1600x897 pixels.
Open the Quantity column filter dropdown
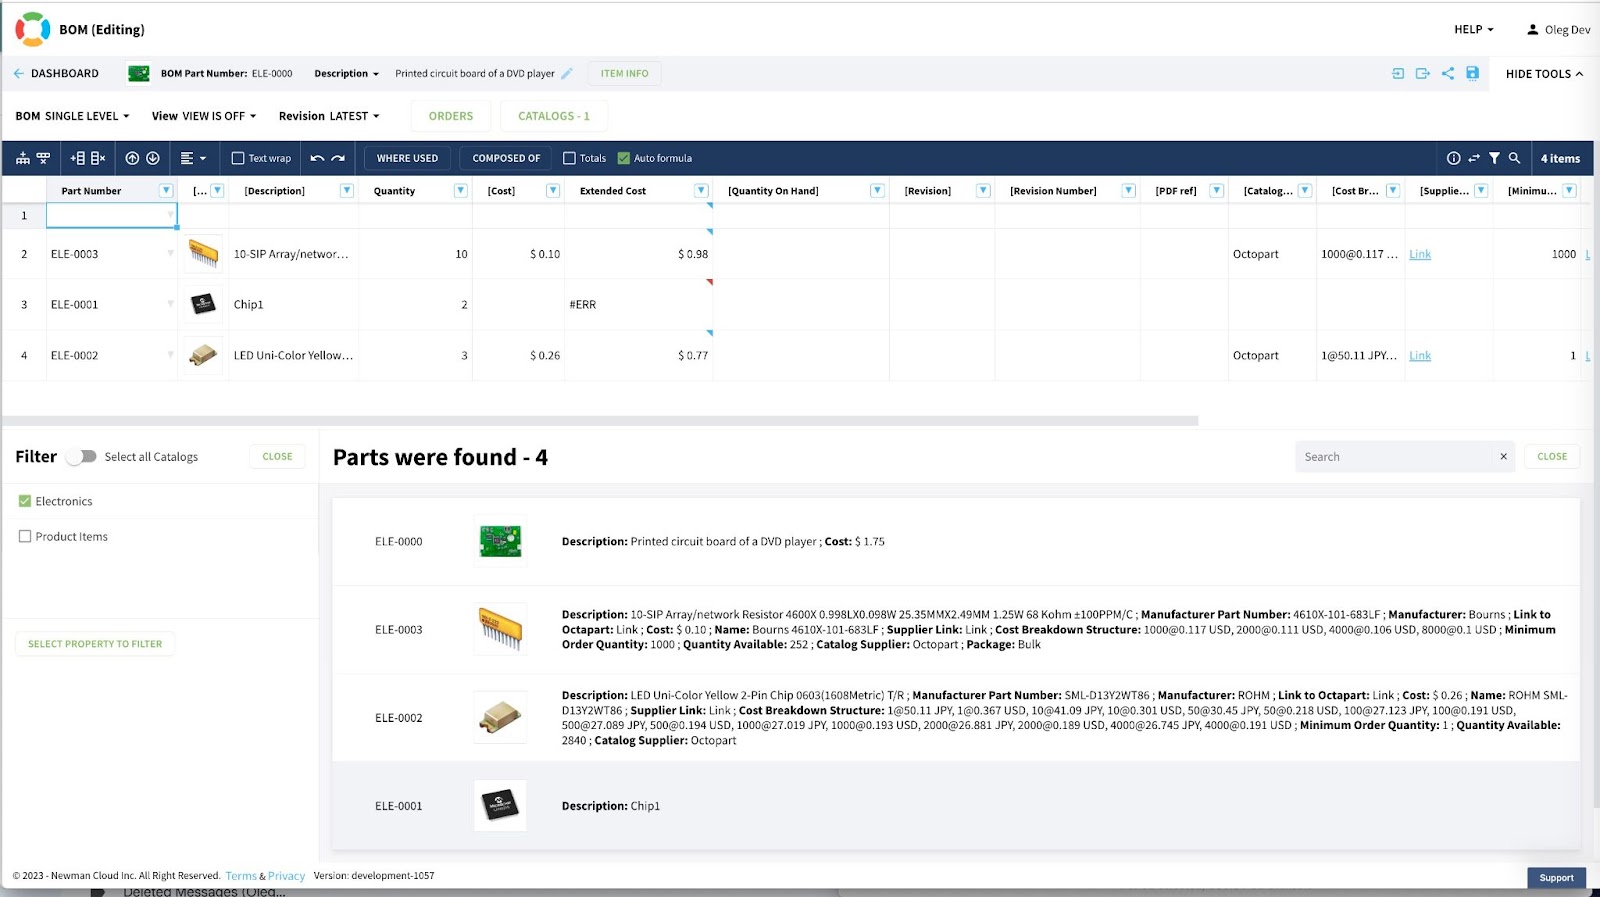[x=460, y=190]
